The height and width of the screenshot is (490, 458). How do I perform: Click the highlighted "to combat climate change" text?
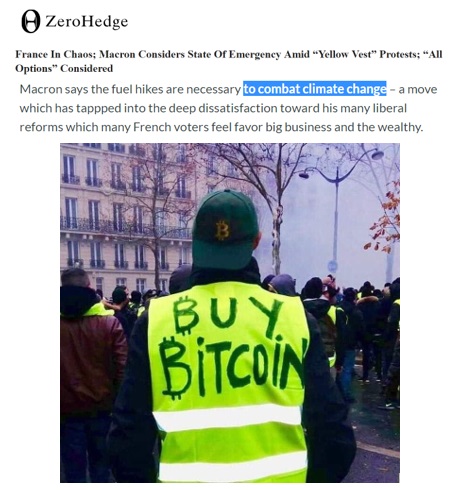(315, 89)
